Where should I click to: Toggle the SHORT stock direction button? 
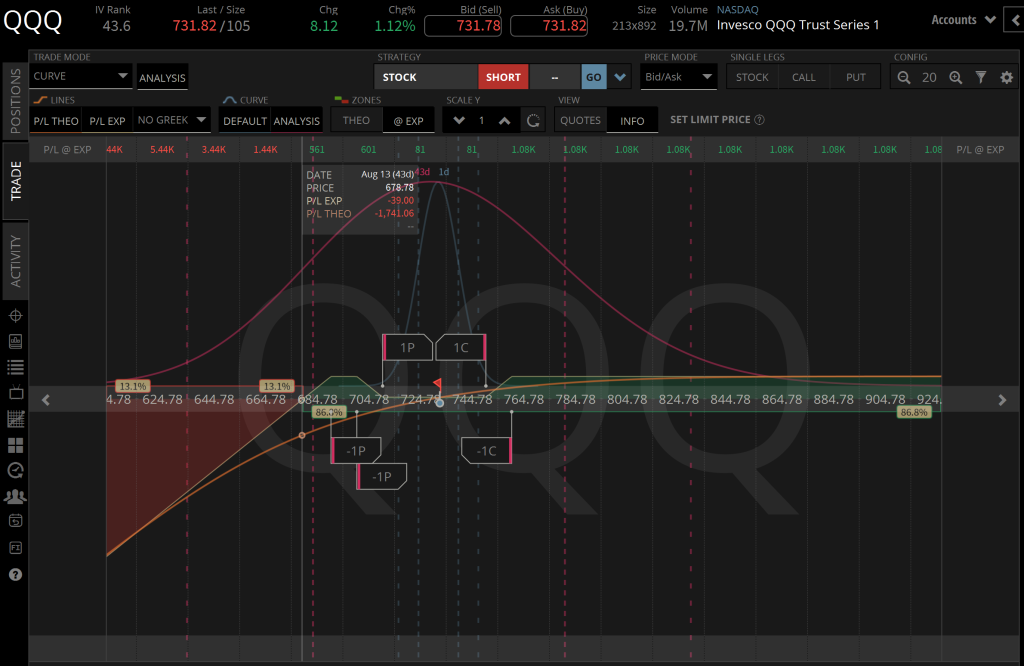pos(503,77)
